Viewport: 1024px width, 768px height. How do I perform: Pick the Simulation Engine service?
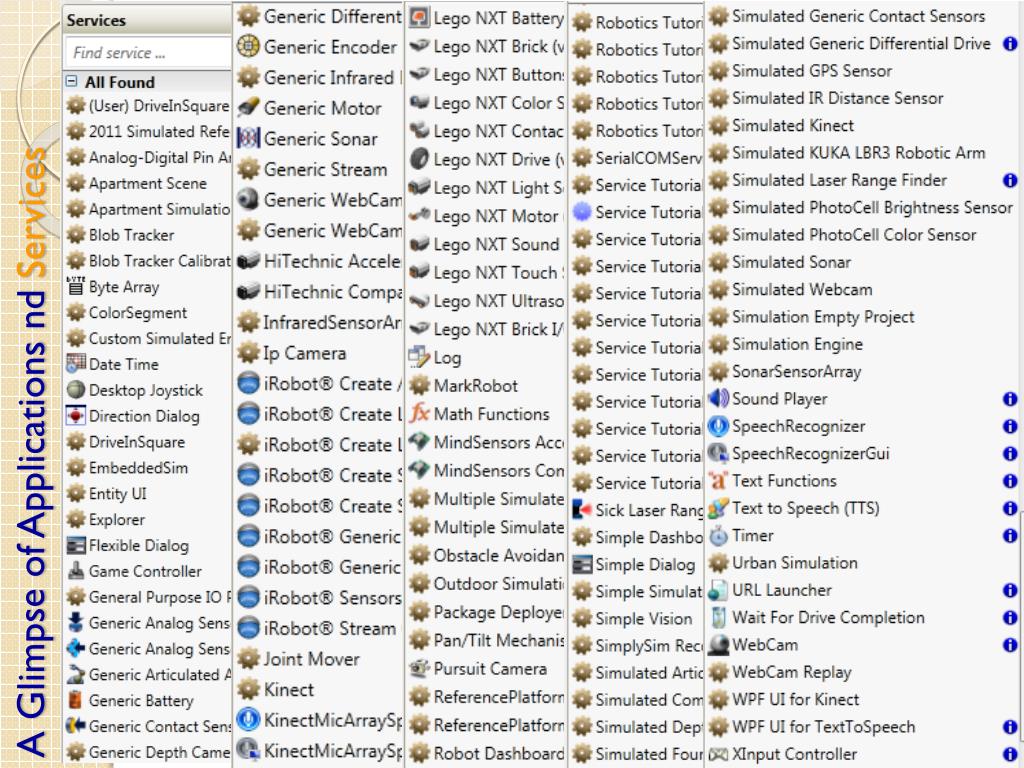point(797,344)
